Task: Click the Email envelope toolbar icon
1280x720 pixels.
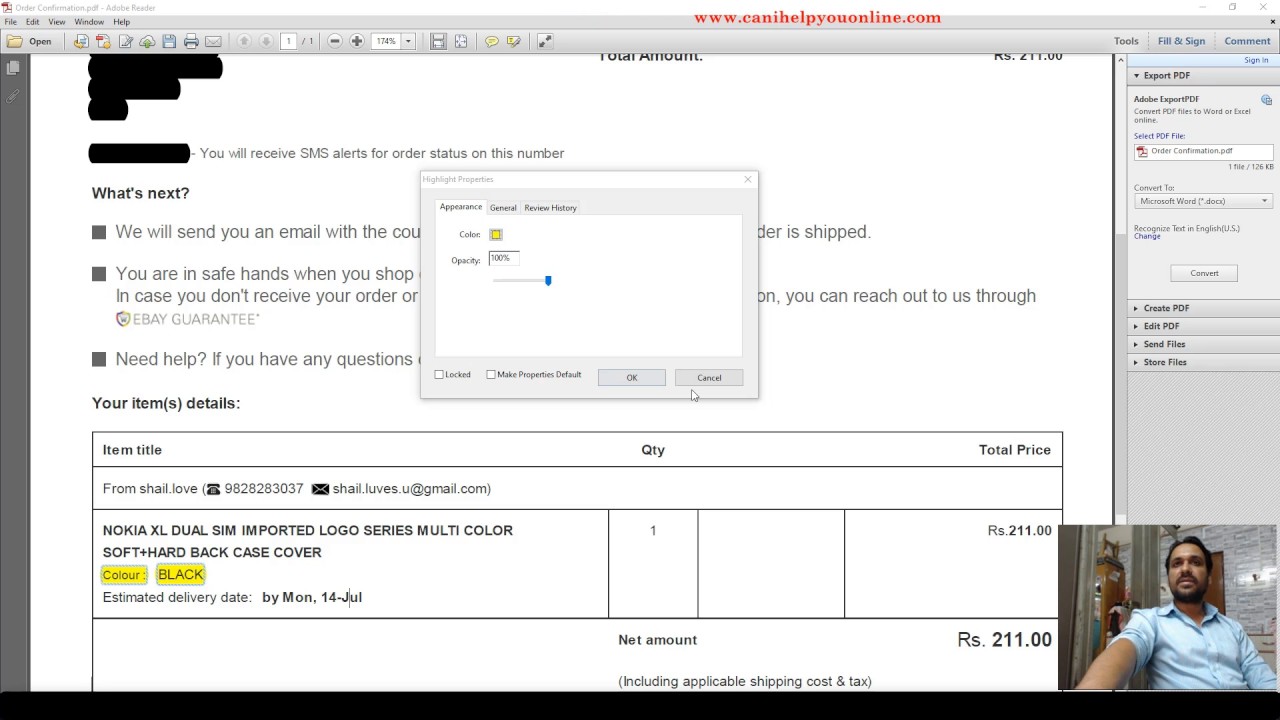Action: point(213,41)
